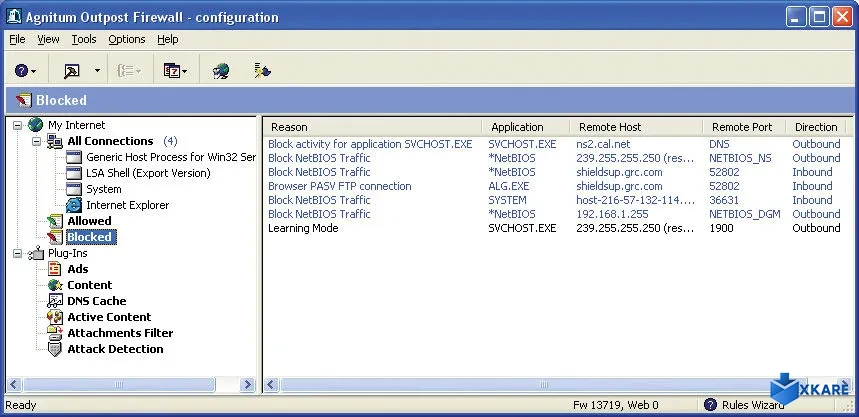Screen dimensions: 859x417
Task: Click Fw 13719, Web 0 status text
Action: coord(616,405)
